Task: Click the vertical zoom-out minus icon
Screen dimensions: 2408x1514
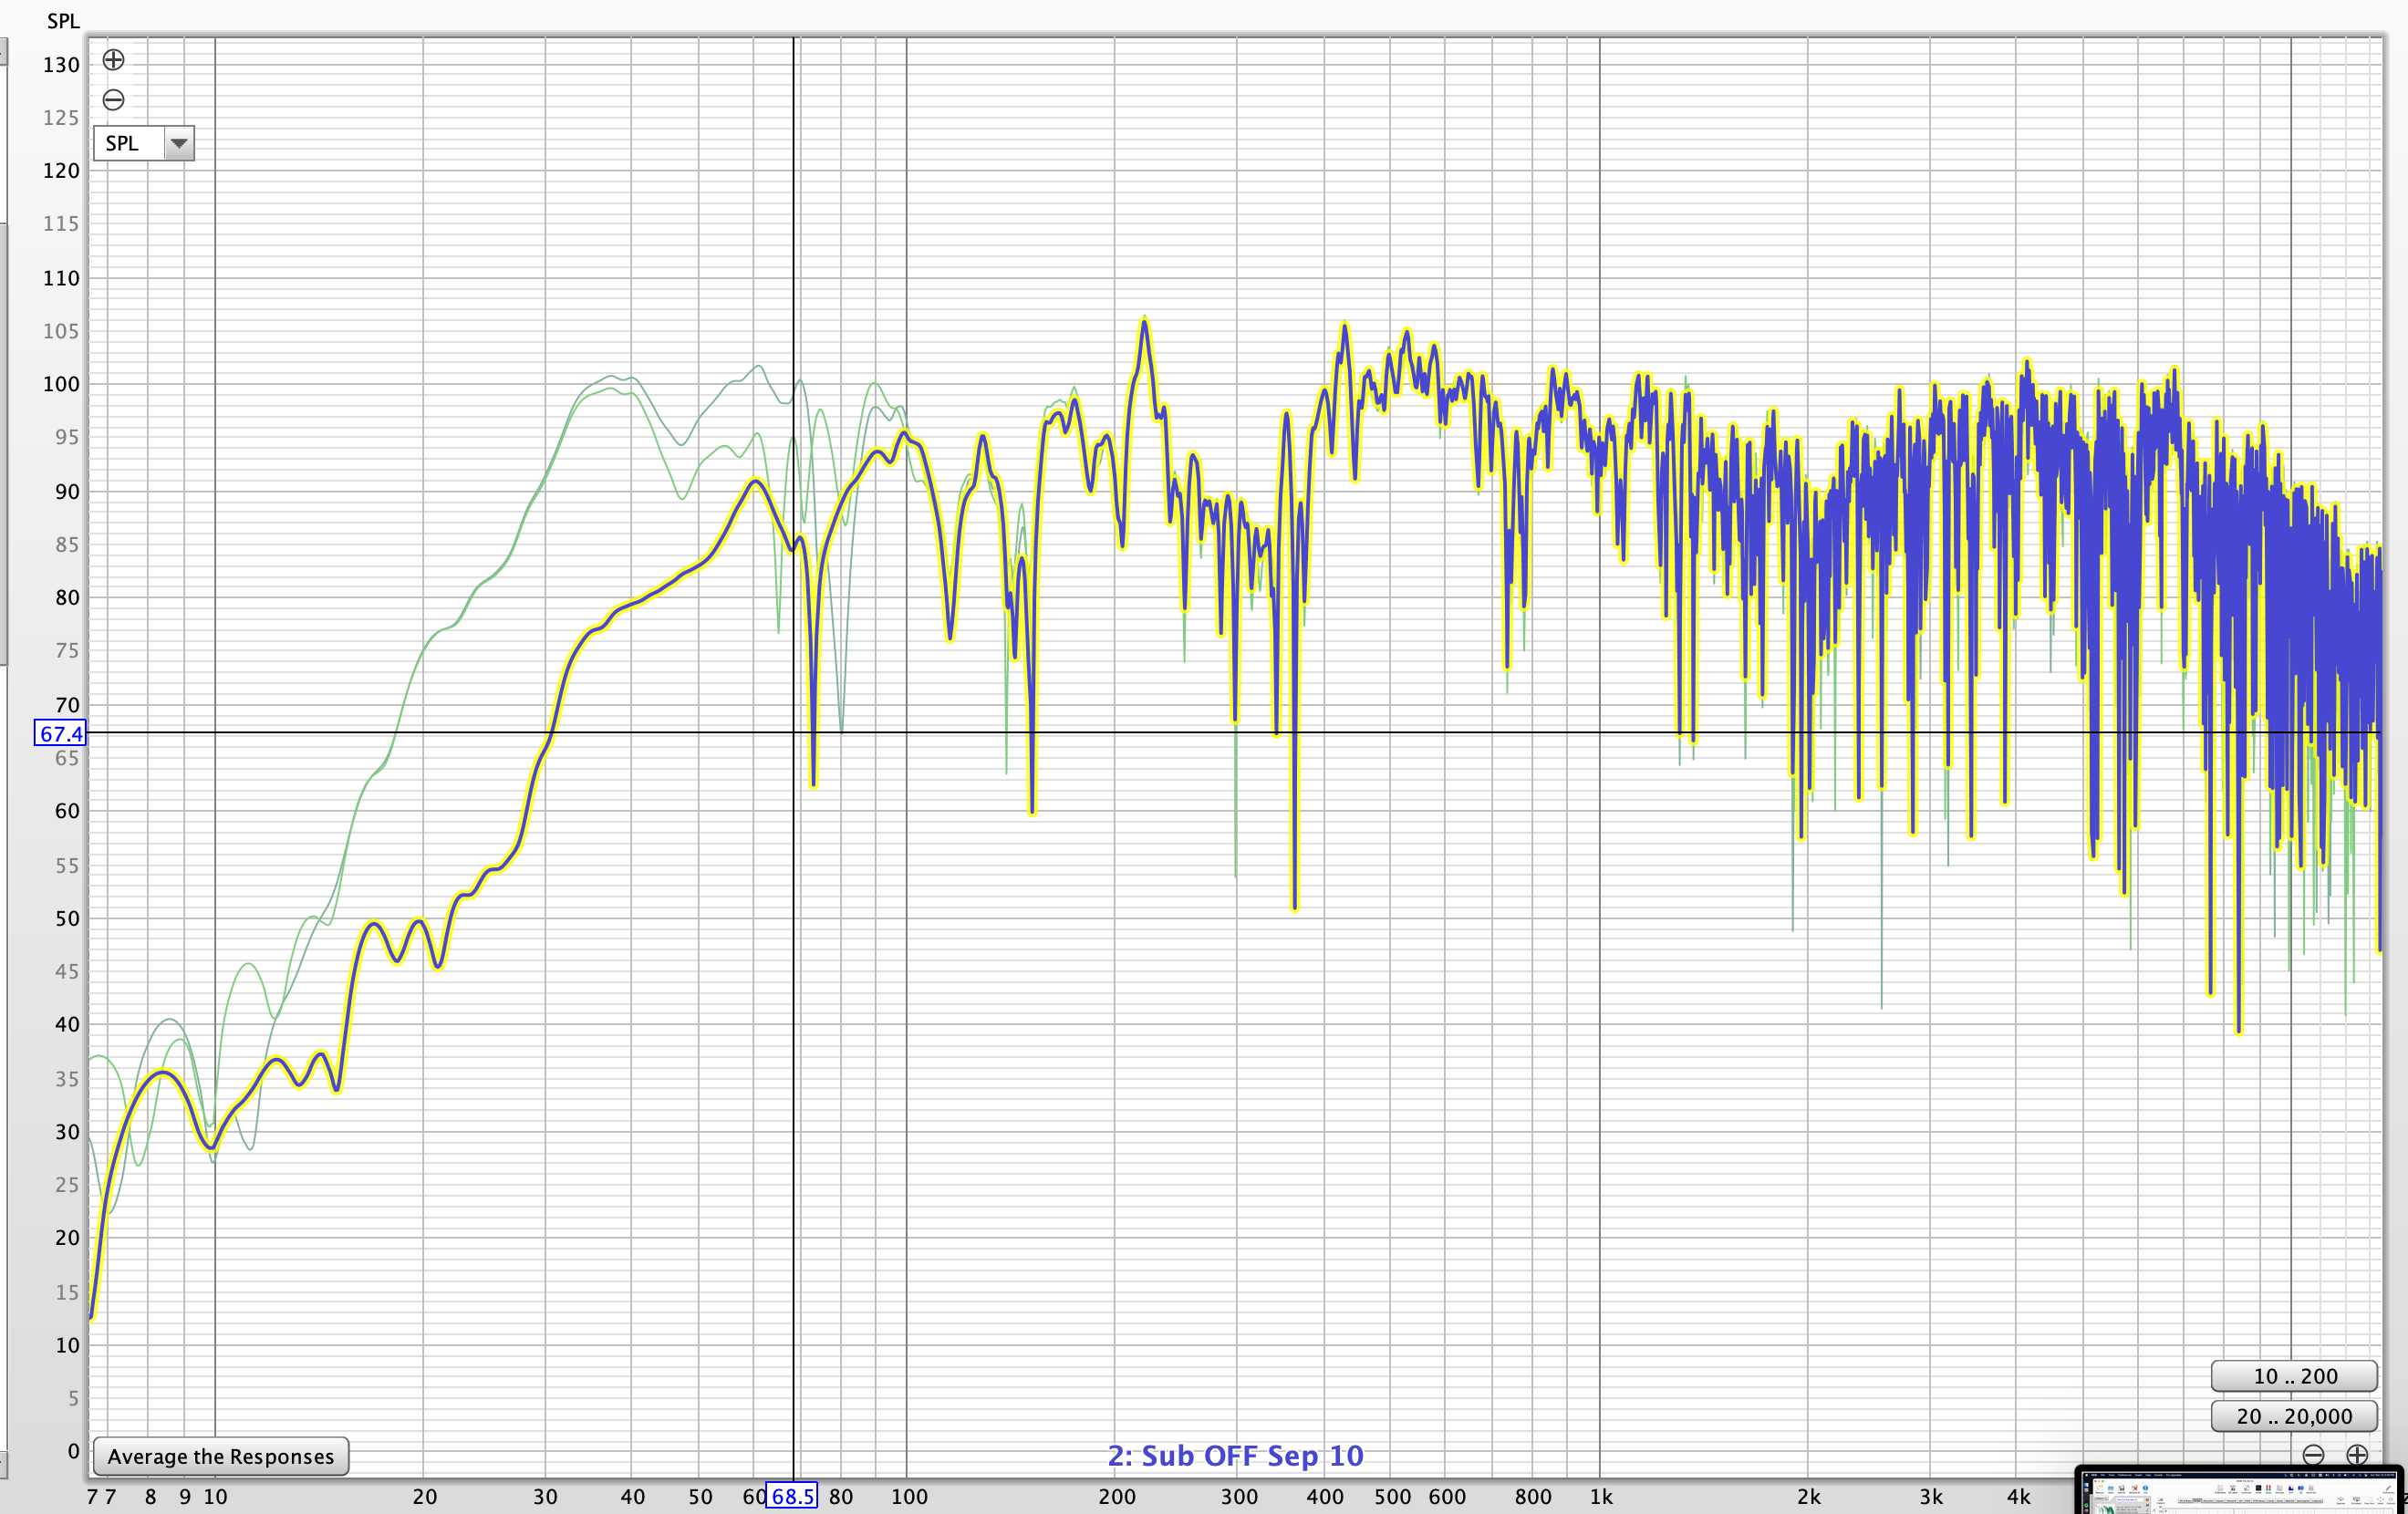Action: tap(113, 100)
